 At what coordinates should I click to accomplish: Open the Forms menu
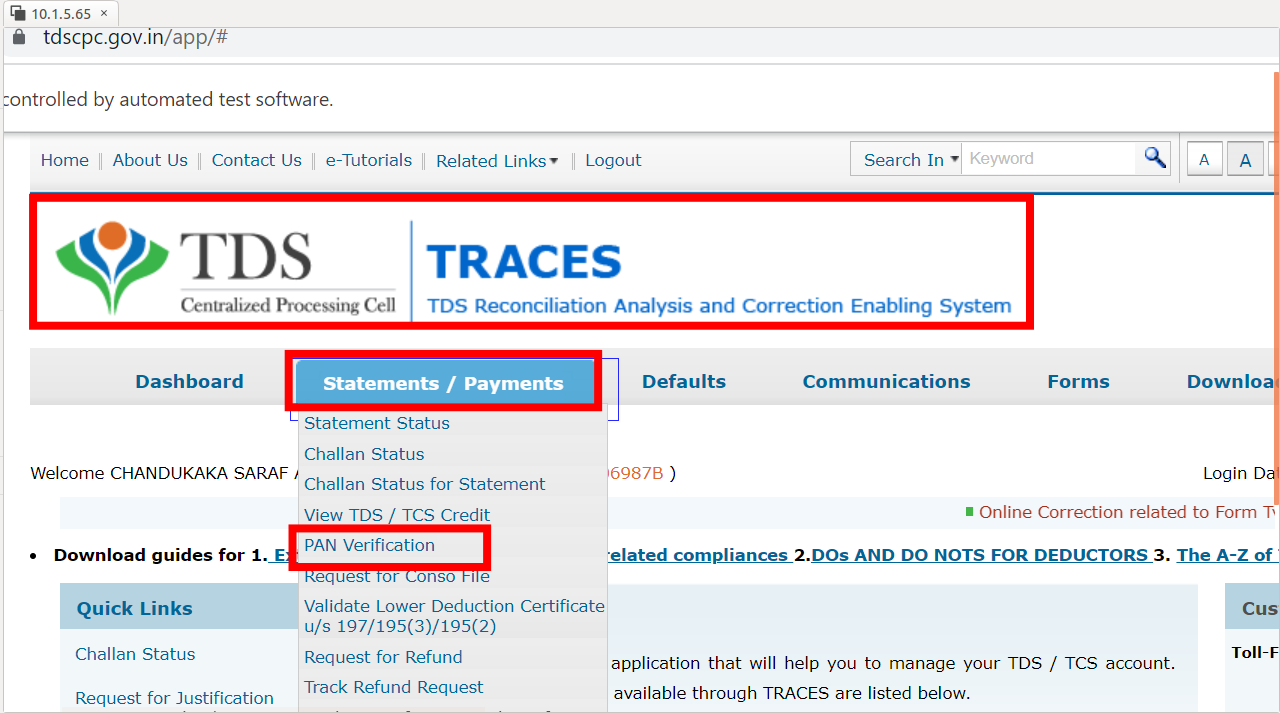coord(1078,381)
